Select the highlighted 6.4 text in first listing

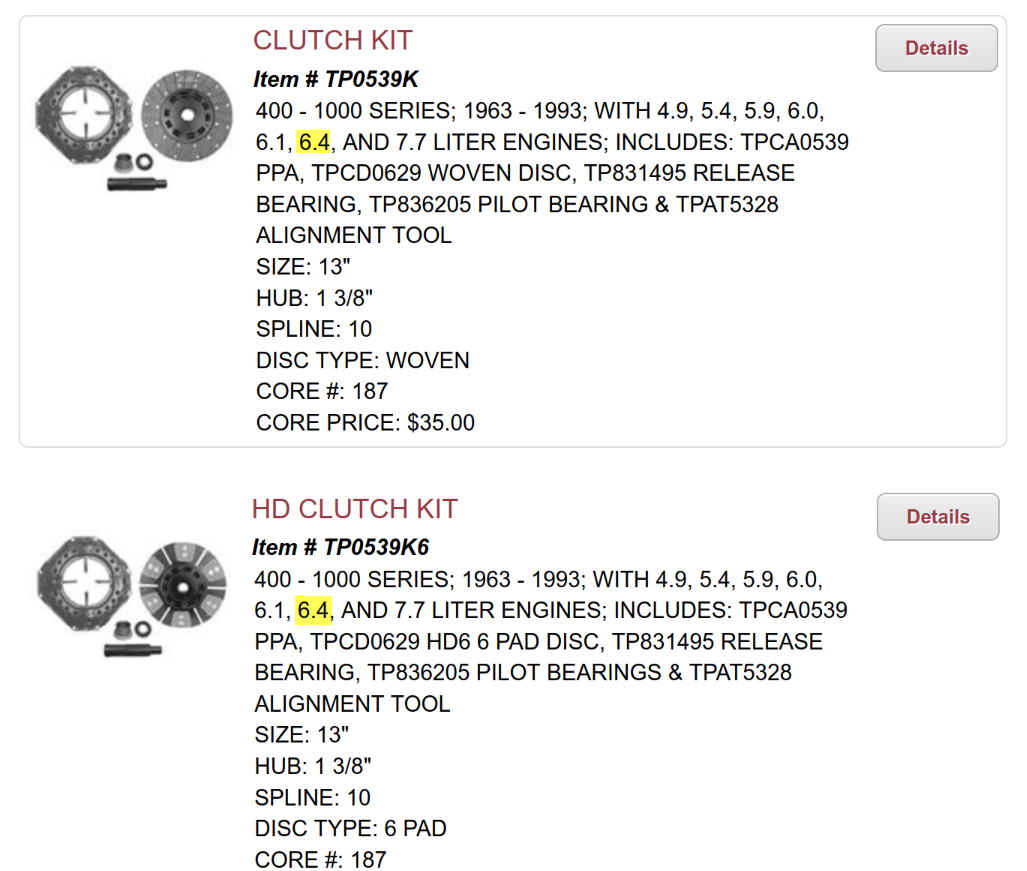(315, 142)
